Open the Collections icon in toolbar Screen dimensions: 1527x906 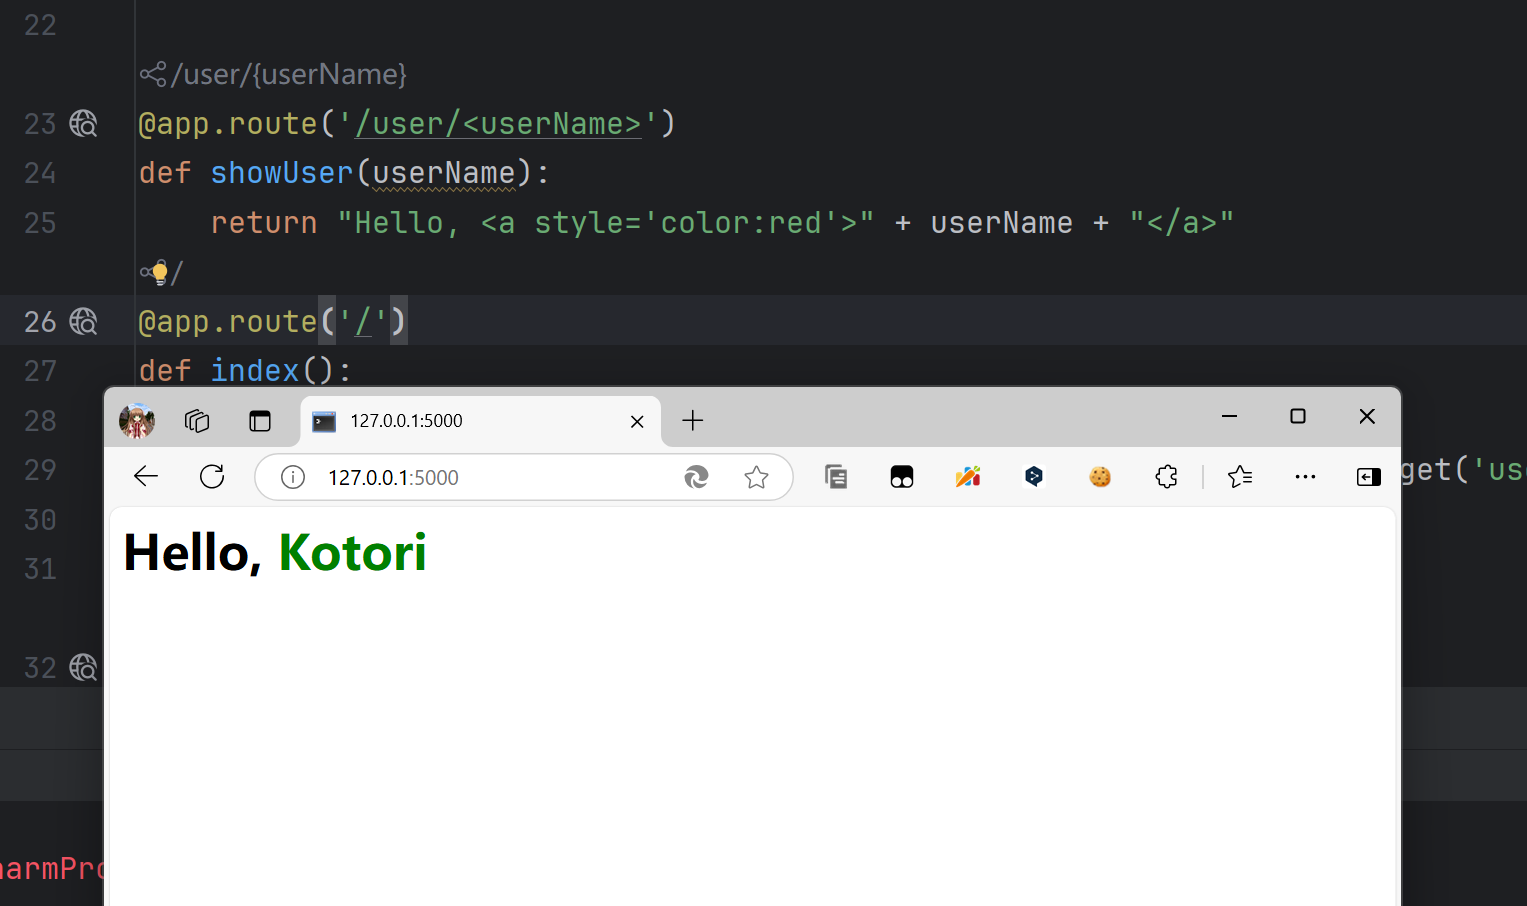[x=836, y=477]
